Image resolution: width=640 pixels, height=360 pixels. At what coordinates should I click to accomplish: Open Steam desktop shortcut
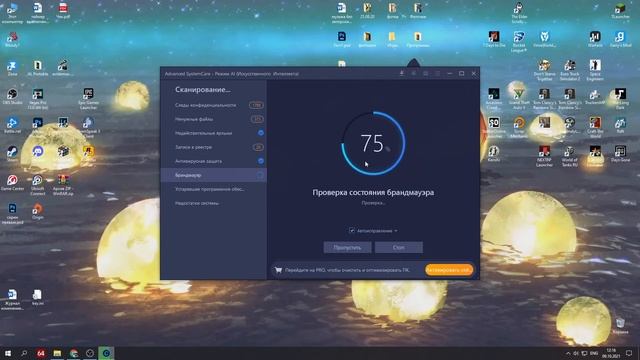(x=12, y=154)
